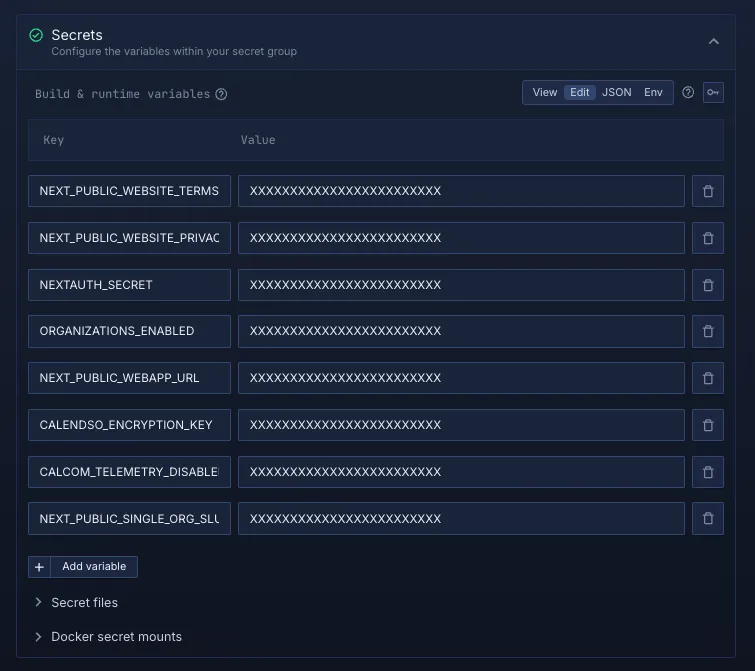Delete the NEXTAUTH_SECRET variable
Viewport: 755px width, 671px height.
(x=707, y=285)
